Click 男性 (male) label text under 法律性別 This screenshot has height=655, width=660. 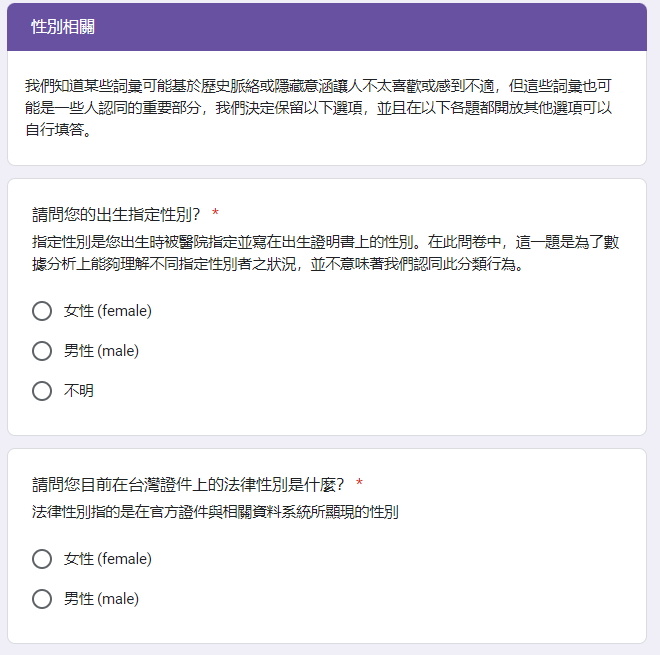click(x=101, y=599)
